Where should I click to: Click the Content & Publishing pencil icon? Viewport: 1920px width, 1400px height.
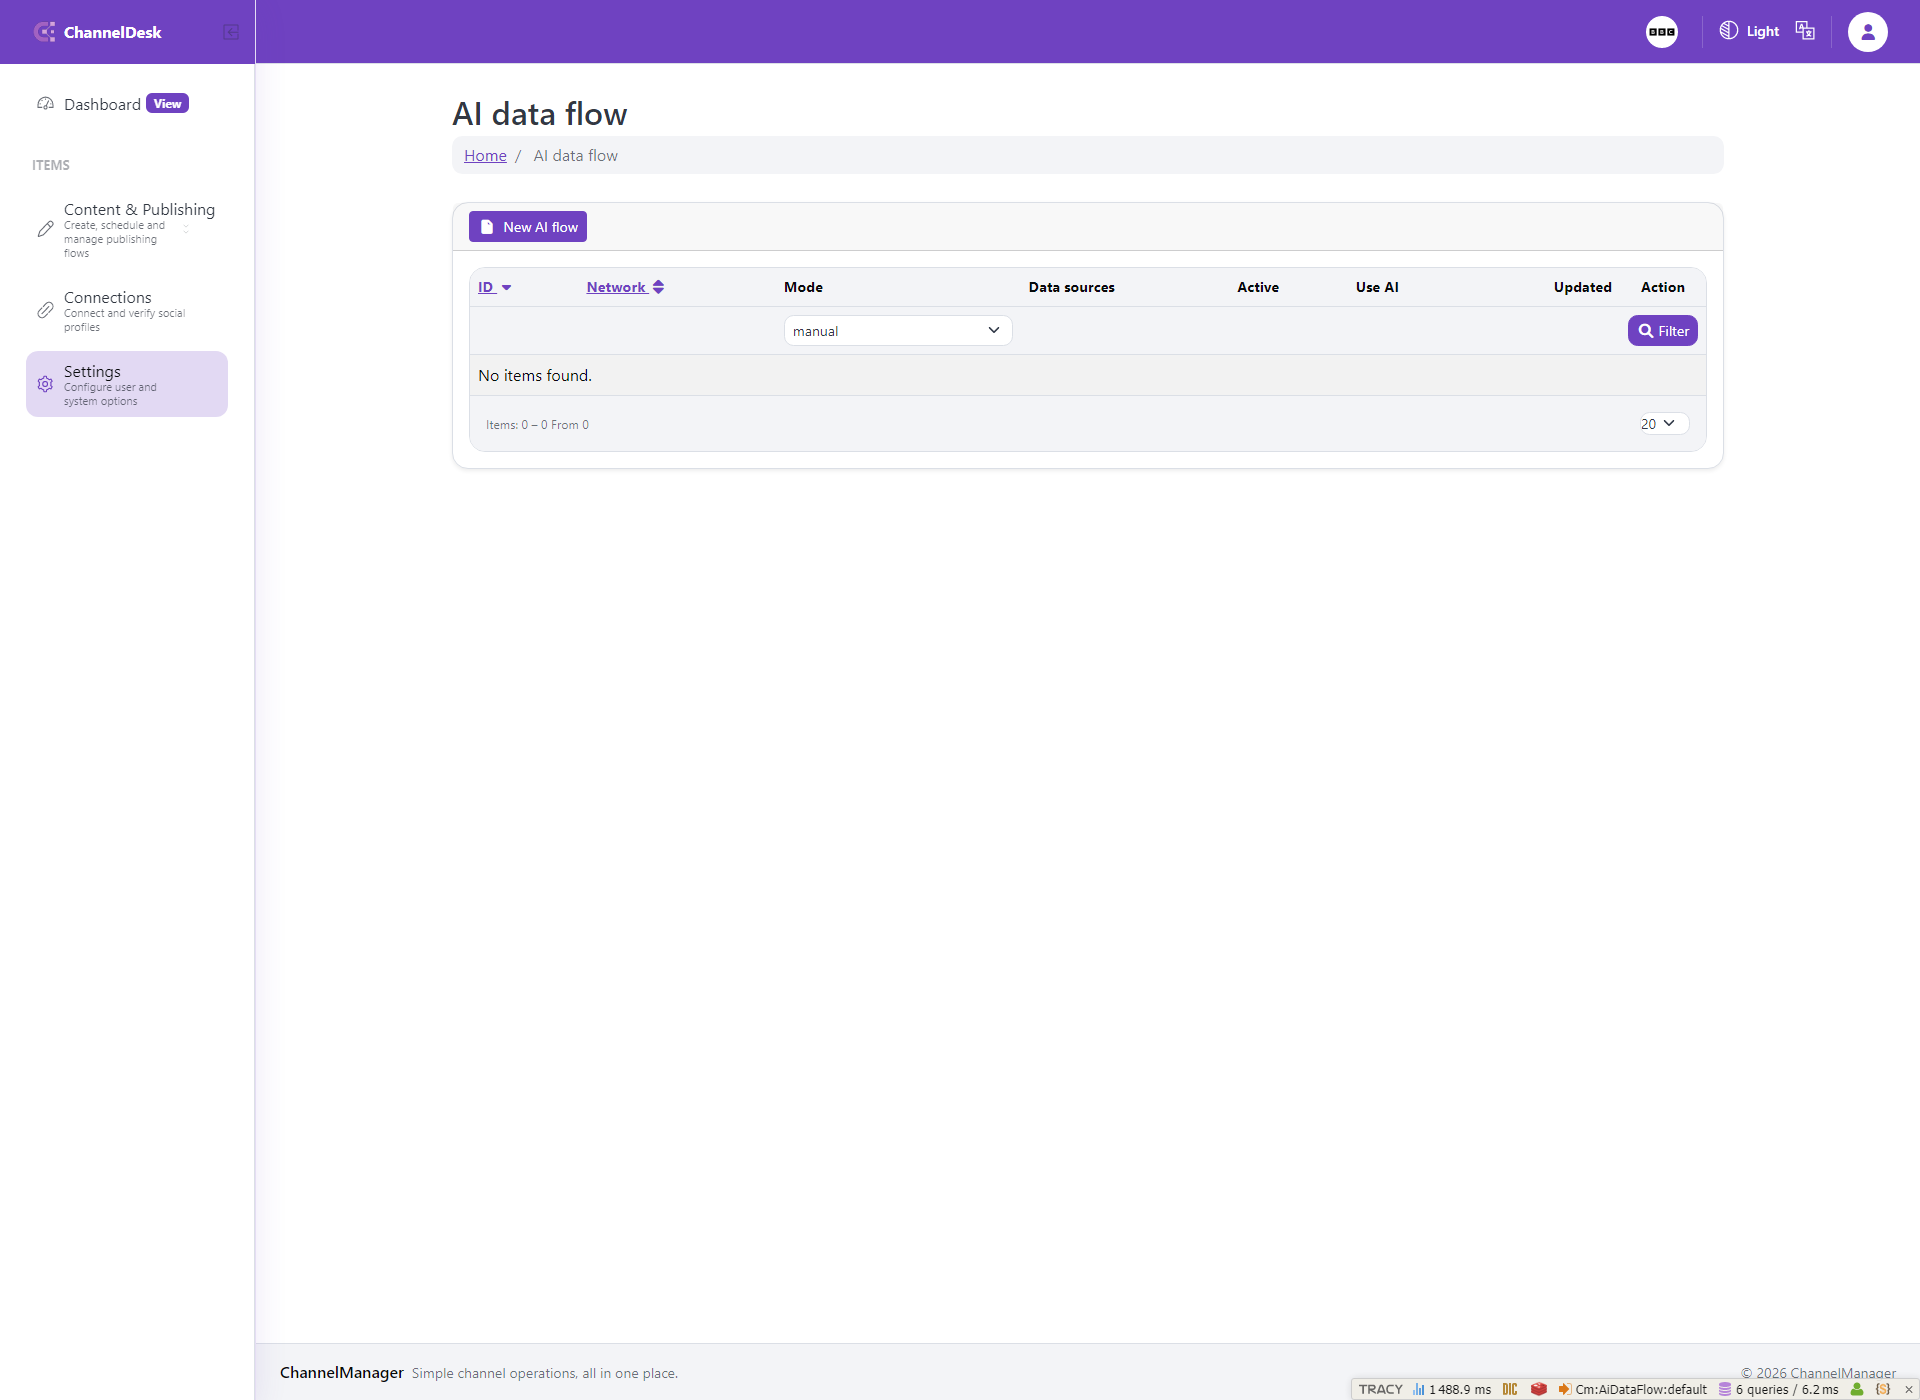(45, 229)
